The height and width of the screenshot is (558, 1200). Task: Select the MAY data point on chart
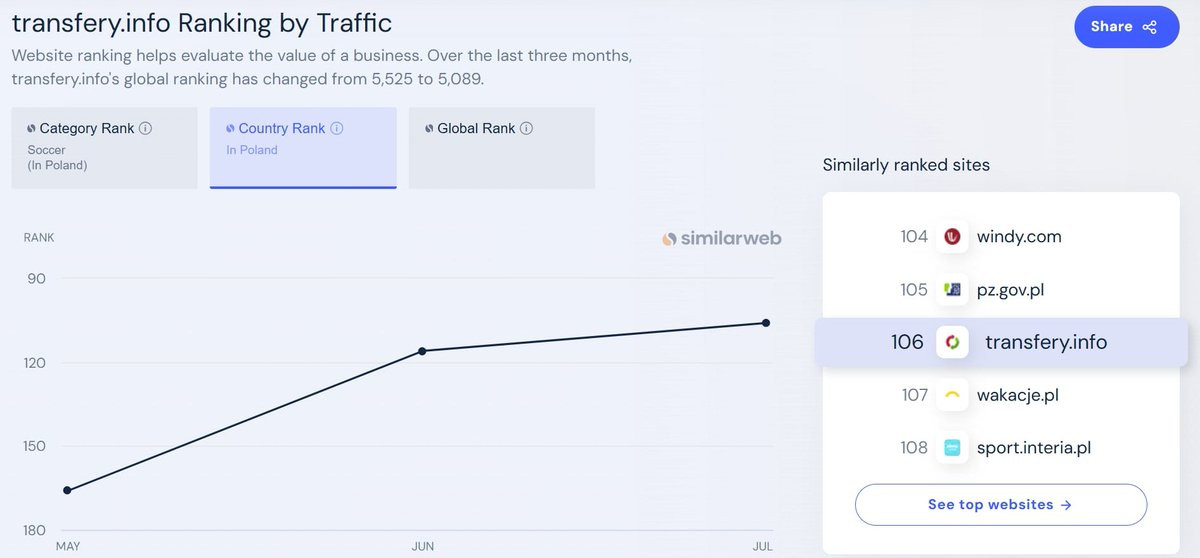67,490
